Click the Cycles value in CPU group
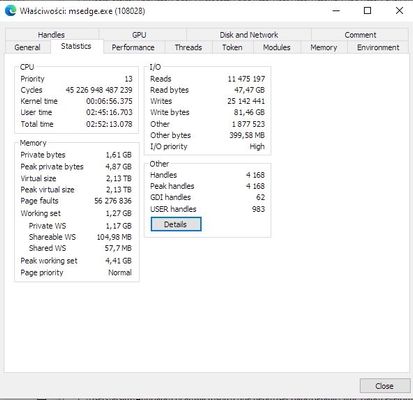The height and width of the screenshot is (400, 413). pos(99,90)
